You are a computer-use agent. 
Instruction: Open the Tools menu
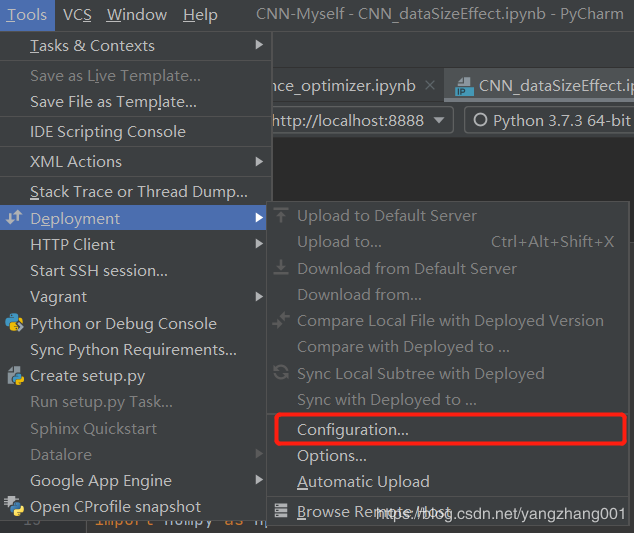pos(27,15)
